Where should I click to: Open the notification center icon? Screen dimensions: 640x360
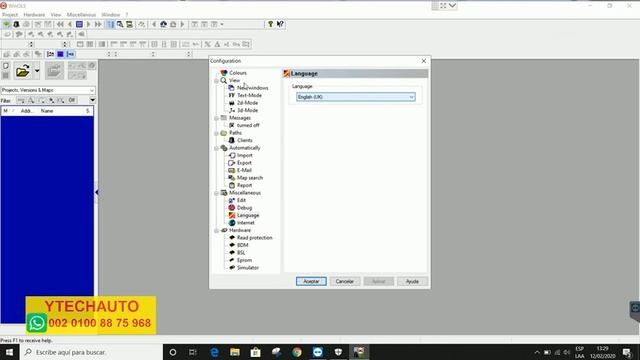627,352
